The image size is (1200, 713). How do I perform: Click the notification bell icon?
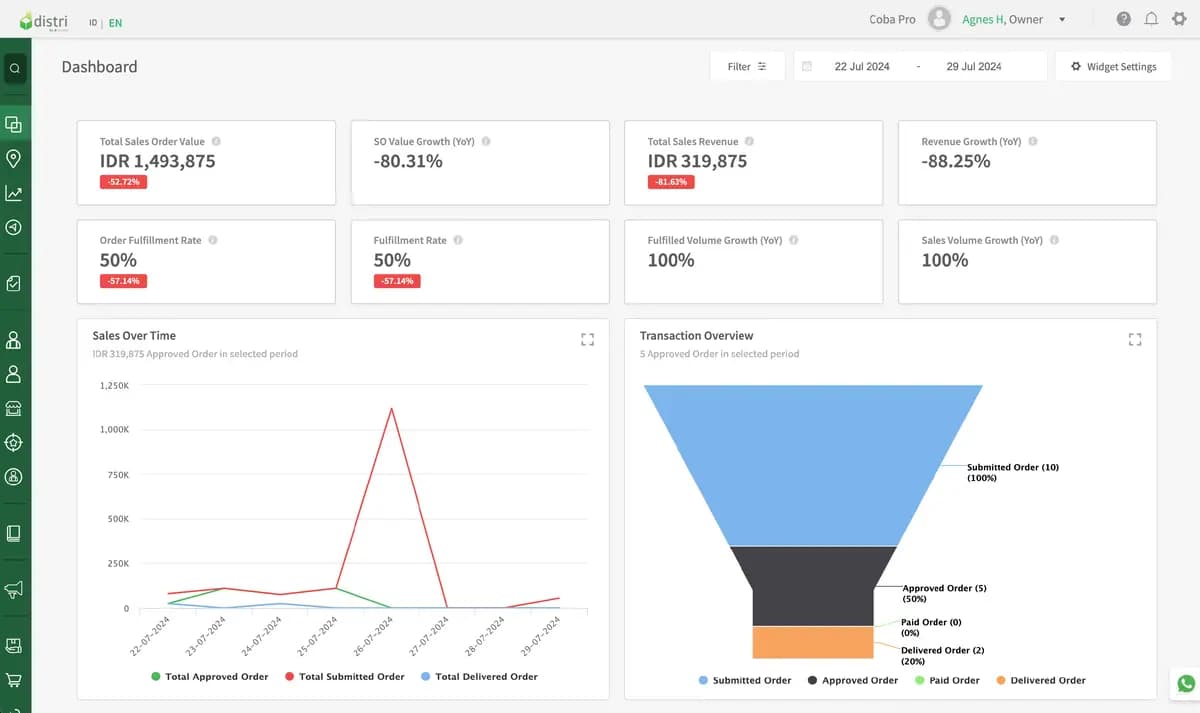click(1152, 19)
